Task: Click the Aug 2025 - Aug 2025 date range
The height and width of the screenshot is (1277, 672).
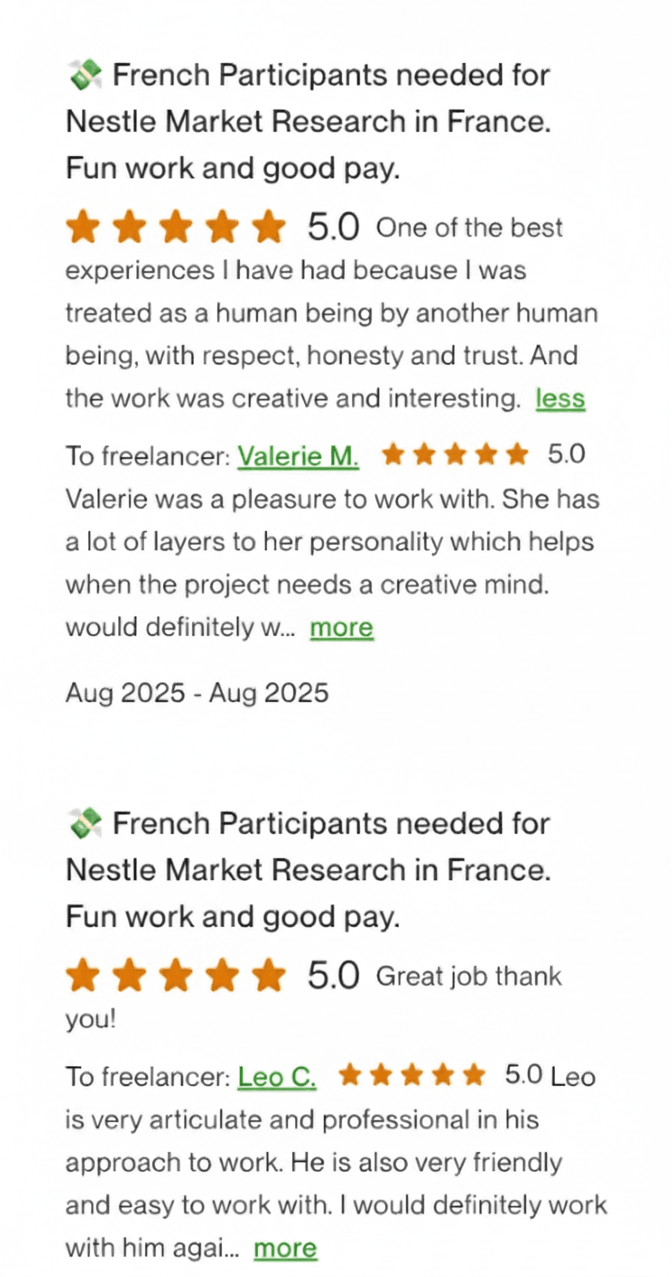Action: pyautogui.click(x=196, y=692)
